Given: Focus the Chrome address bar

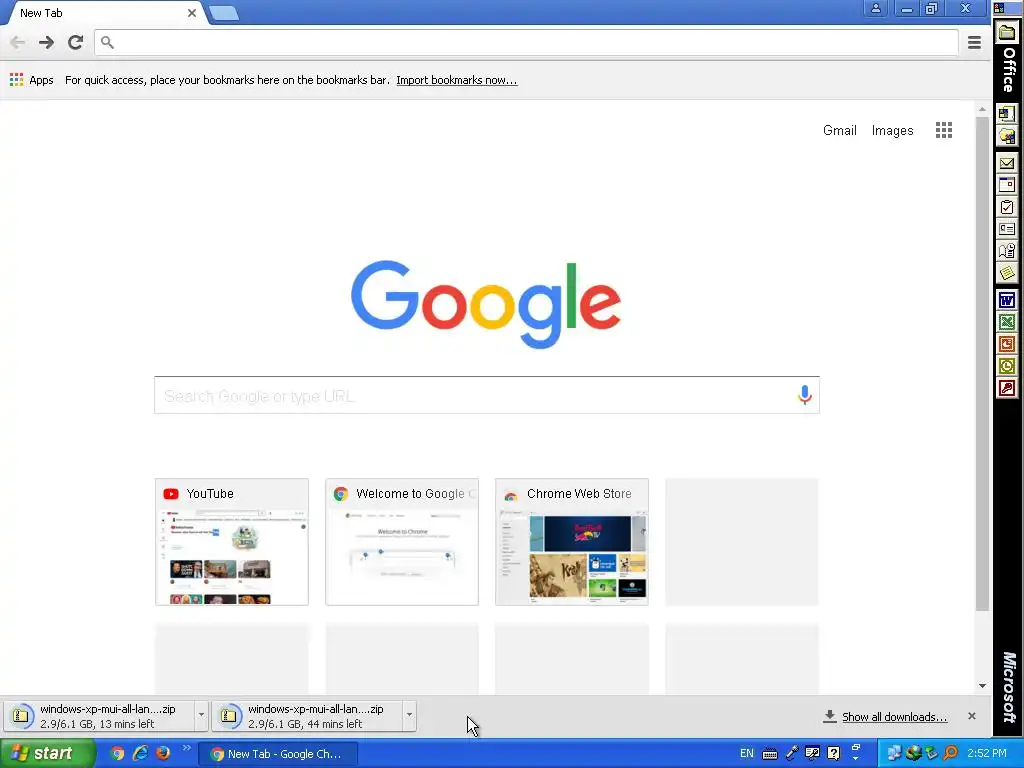Looking at the screenshot, I should pos(526,42).
